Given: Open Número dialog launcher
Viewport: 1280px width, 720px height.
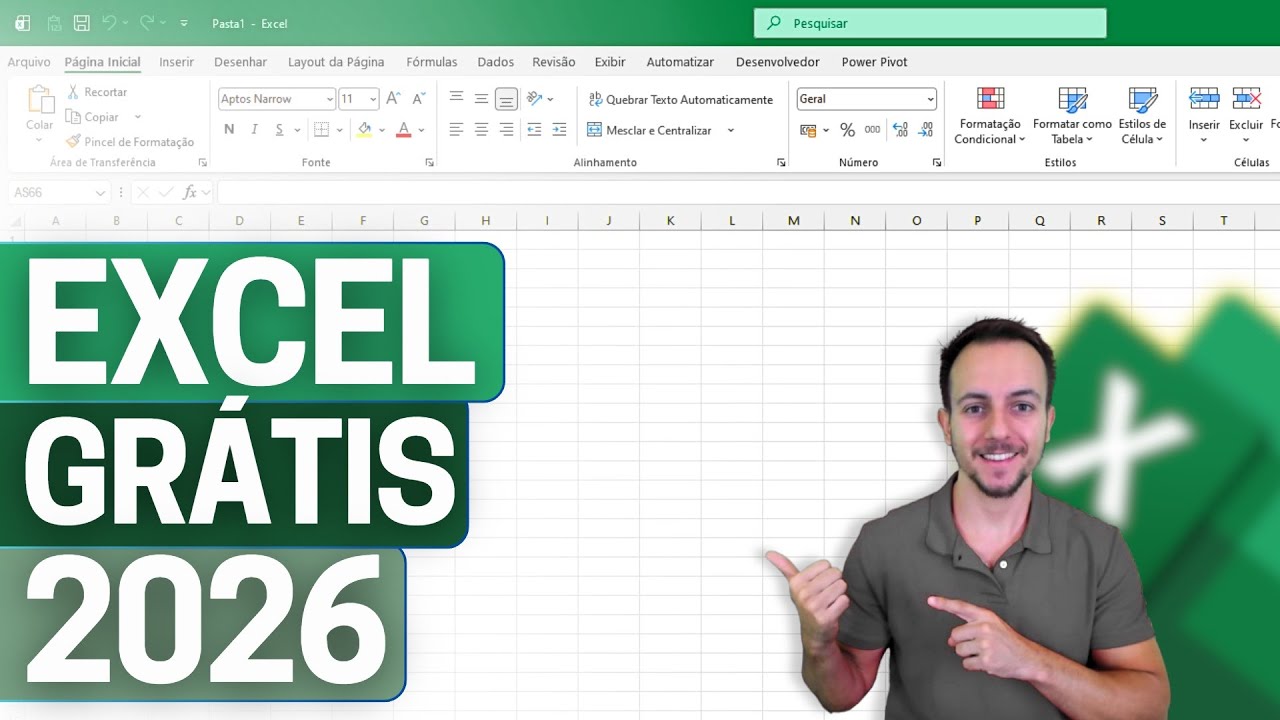Looking at the screenshot, I should 937,162.
